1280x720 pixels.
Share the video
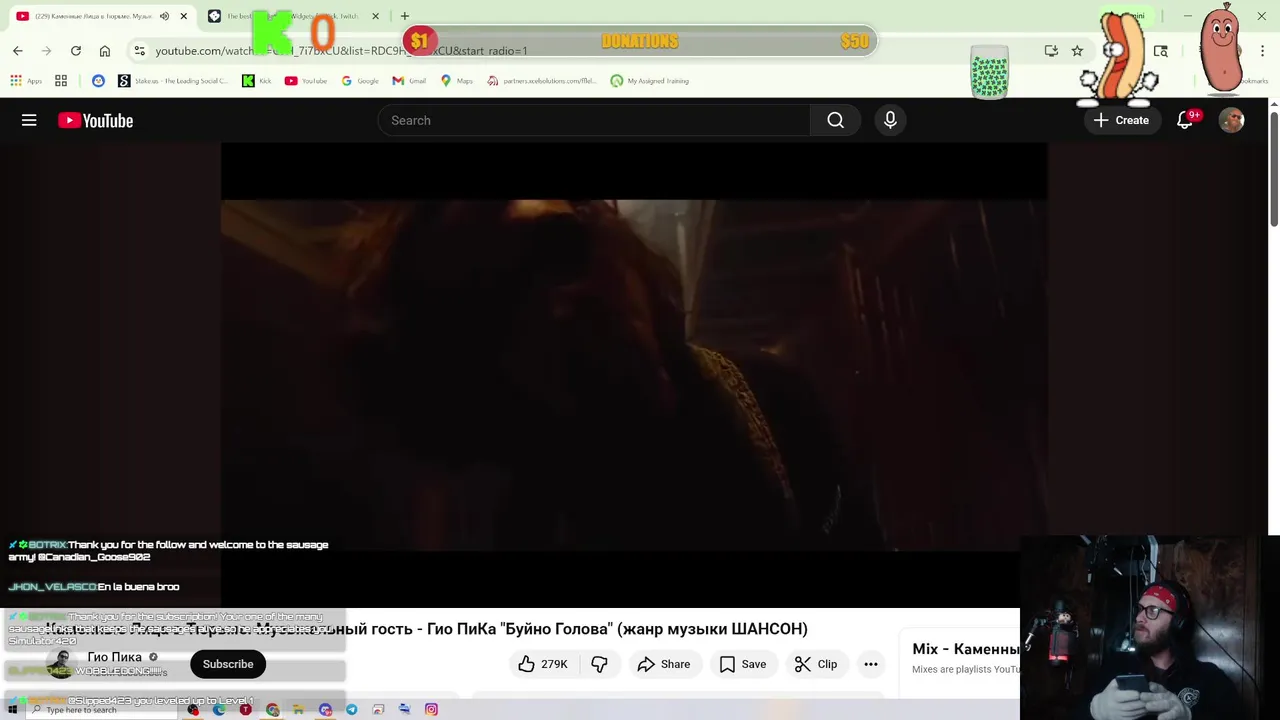[x=663, y=664]
